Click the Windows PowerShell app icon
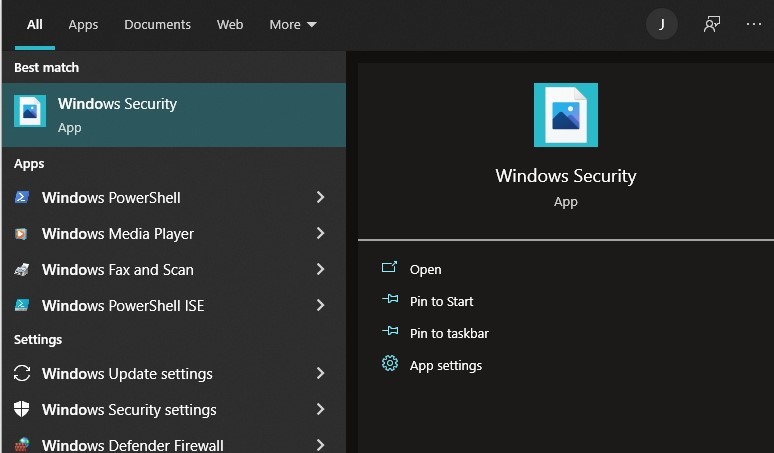Image resolution: width=774 pixels, height=453 pixels. pos(22,197)
